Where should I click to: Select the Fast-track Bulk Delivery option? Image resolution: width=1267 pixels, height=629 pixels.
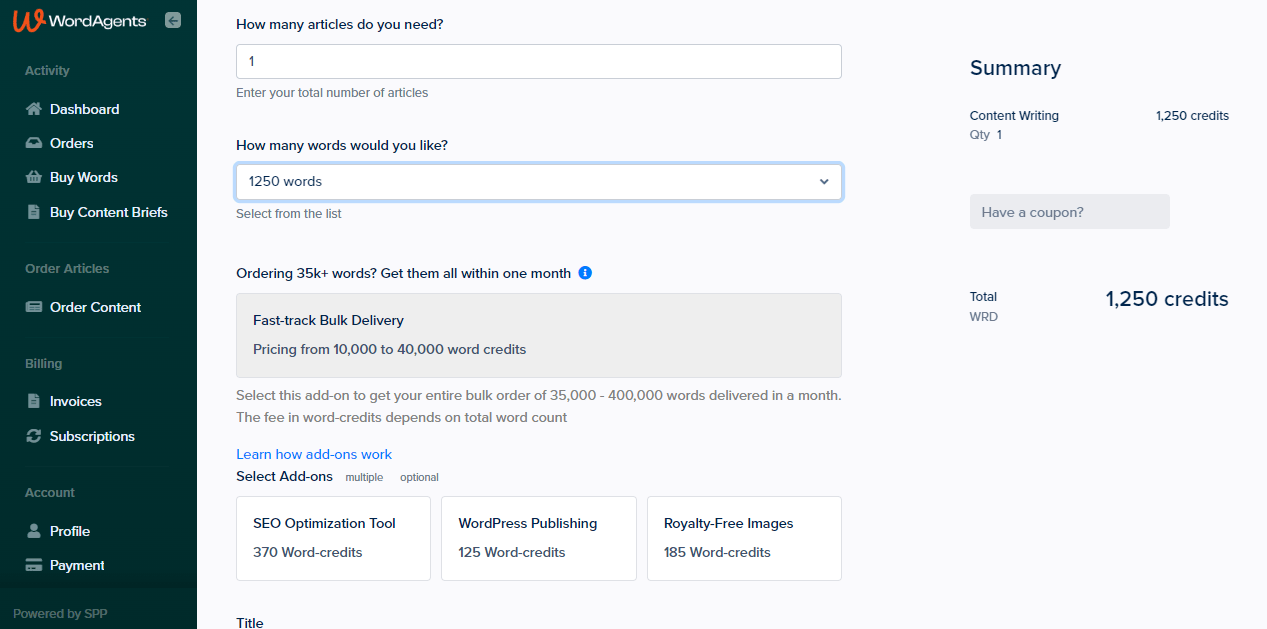point(538,335)
